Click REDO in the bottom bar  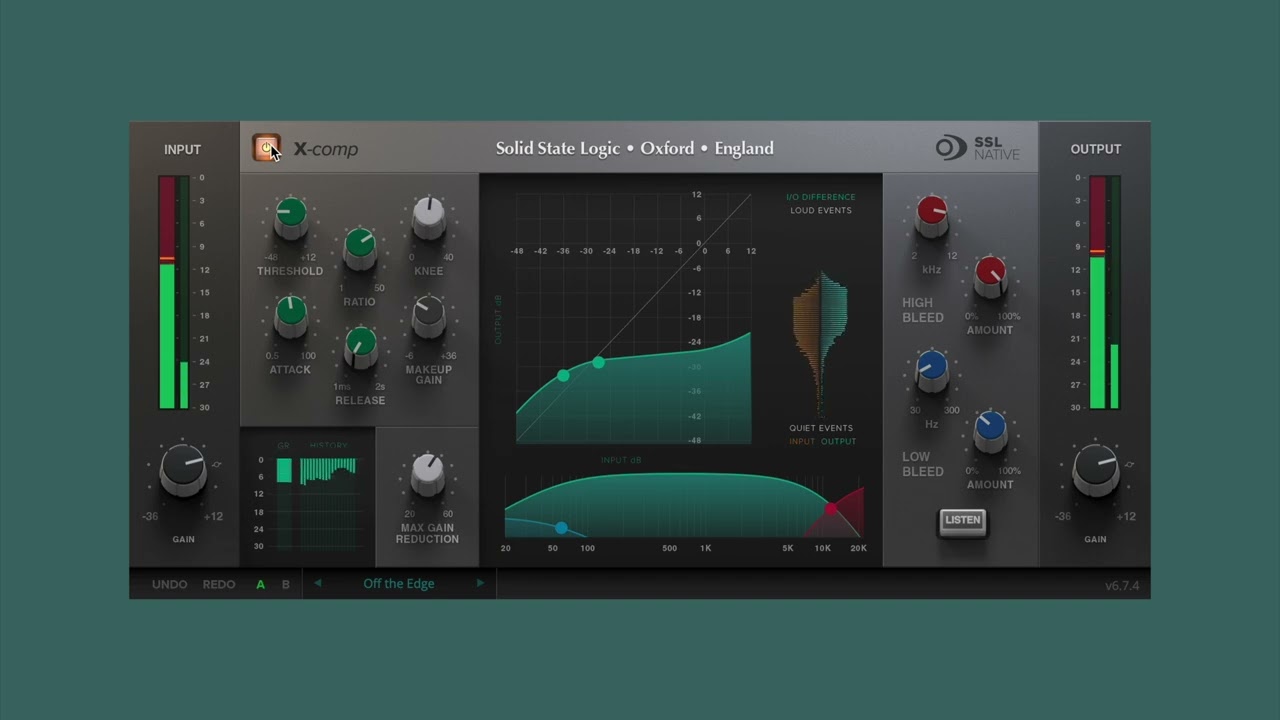(x=219, y=584)
